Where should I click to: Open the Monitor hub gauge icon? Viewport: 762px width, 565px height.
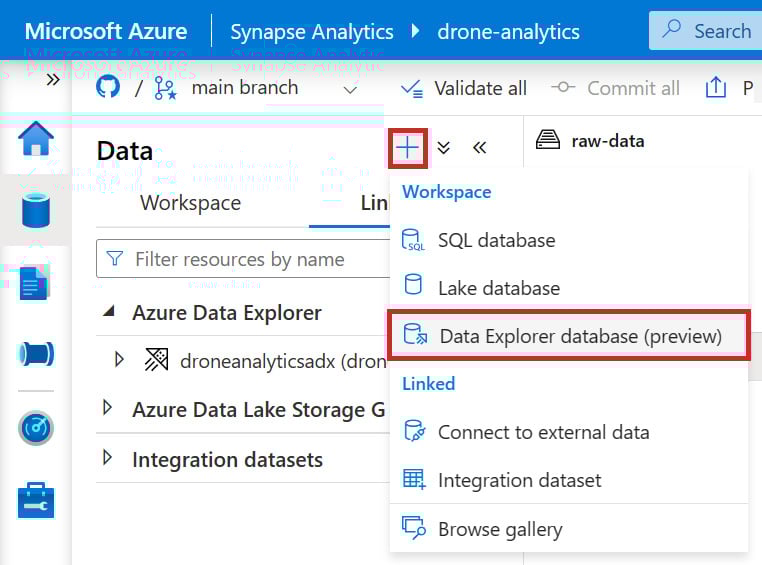point(35,428)
